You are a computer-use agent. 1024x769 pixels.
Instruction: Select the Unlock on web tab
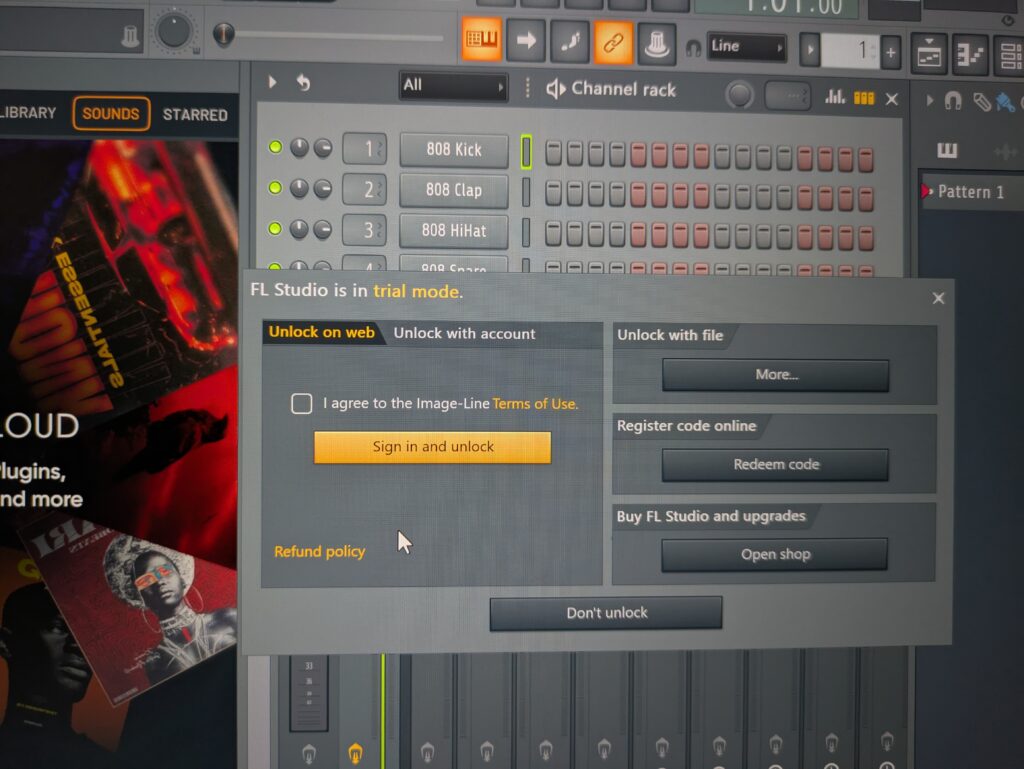(x=321, y=332)
